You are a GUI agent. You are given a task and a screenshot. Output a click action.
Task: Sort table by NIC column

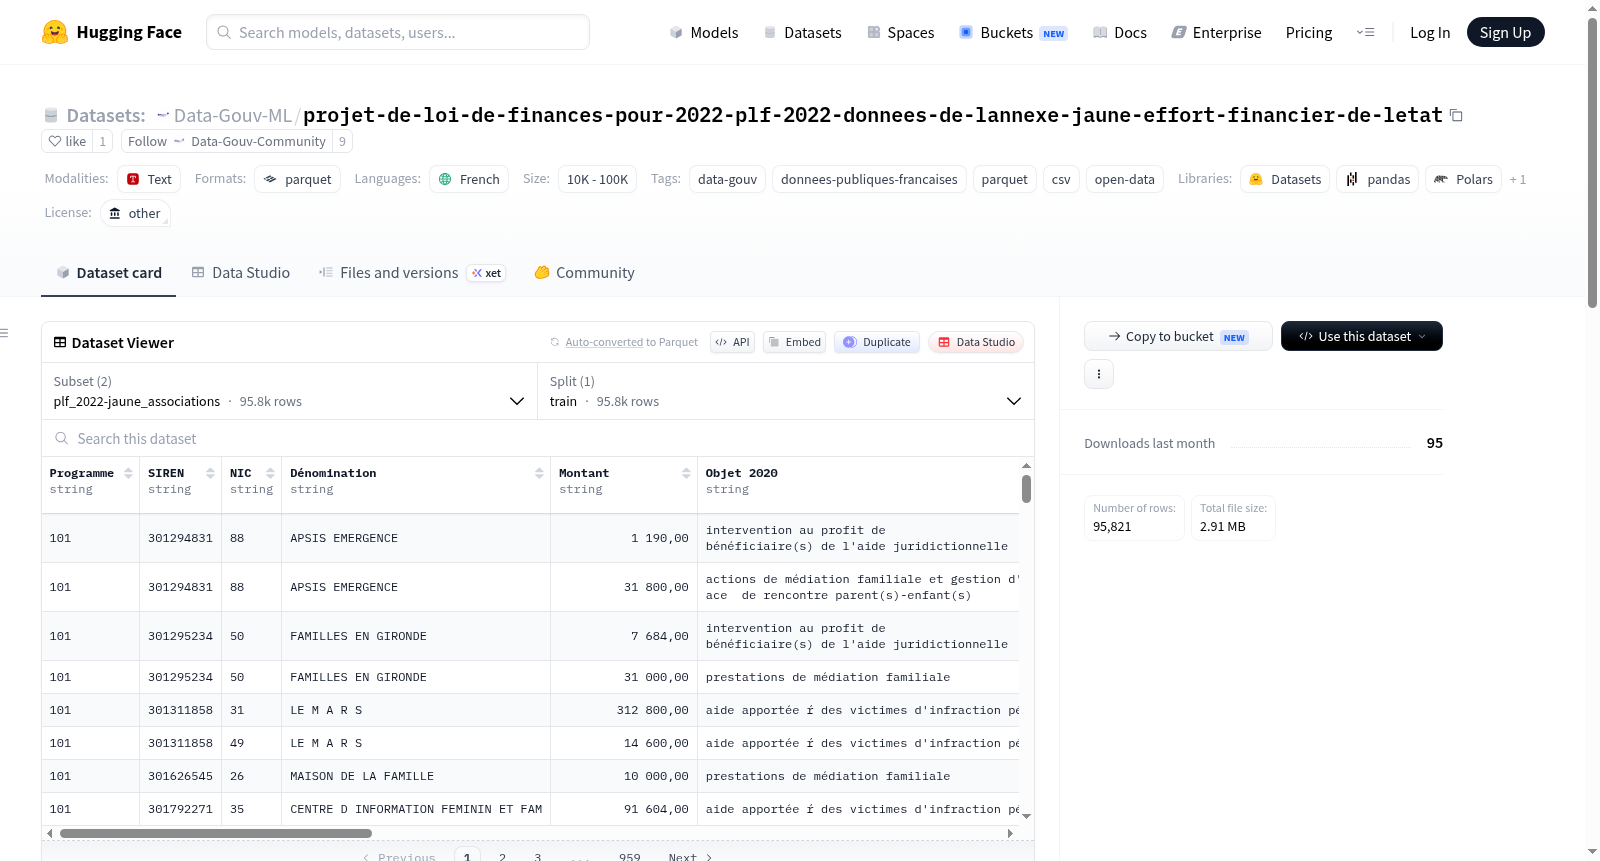pos(270,473)
